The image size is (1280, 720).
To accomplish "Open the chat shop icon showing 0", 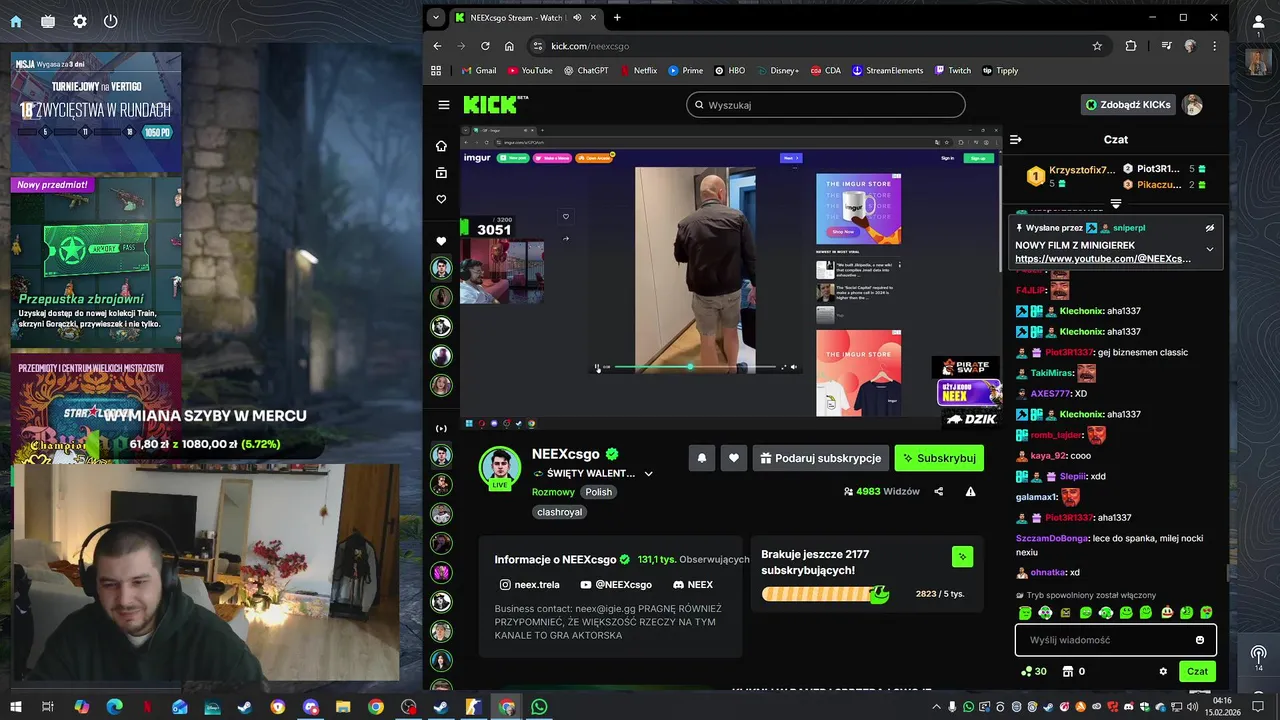I will 1074,671.
